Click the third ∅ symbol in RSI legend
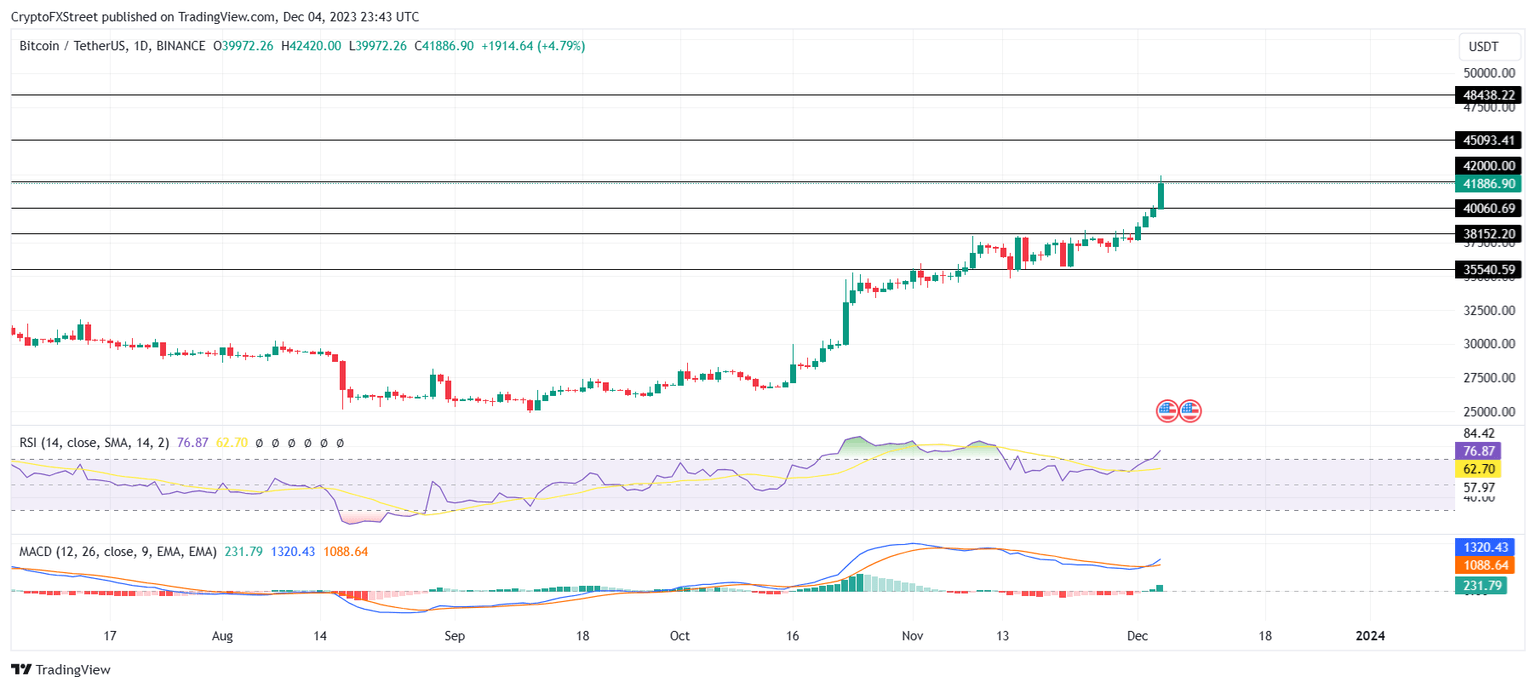Viewport: 1536px width, 688px height. (292, 441)
